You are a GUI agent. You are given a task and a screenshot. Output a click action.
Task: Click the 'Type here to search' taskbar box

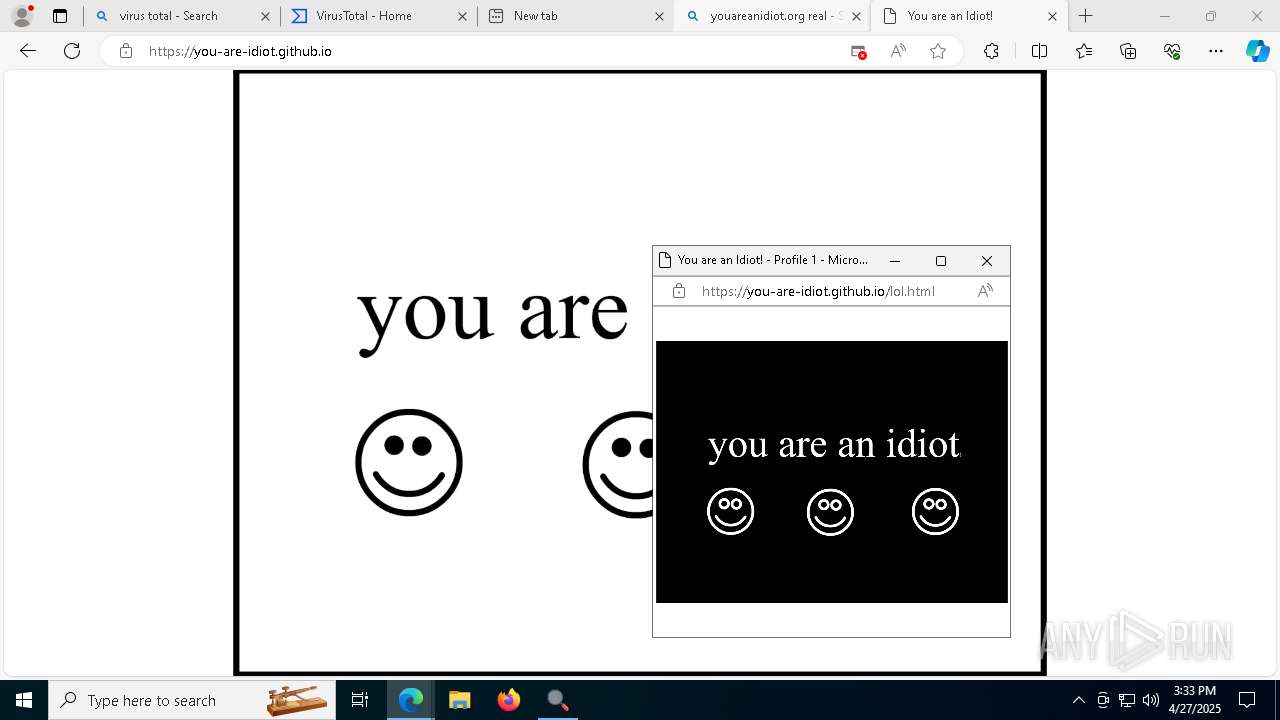click(193, 700)
